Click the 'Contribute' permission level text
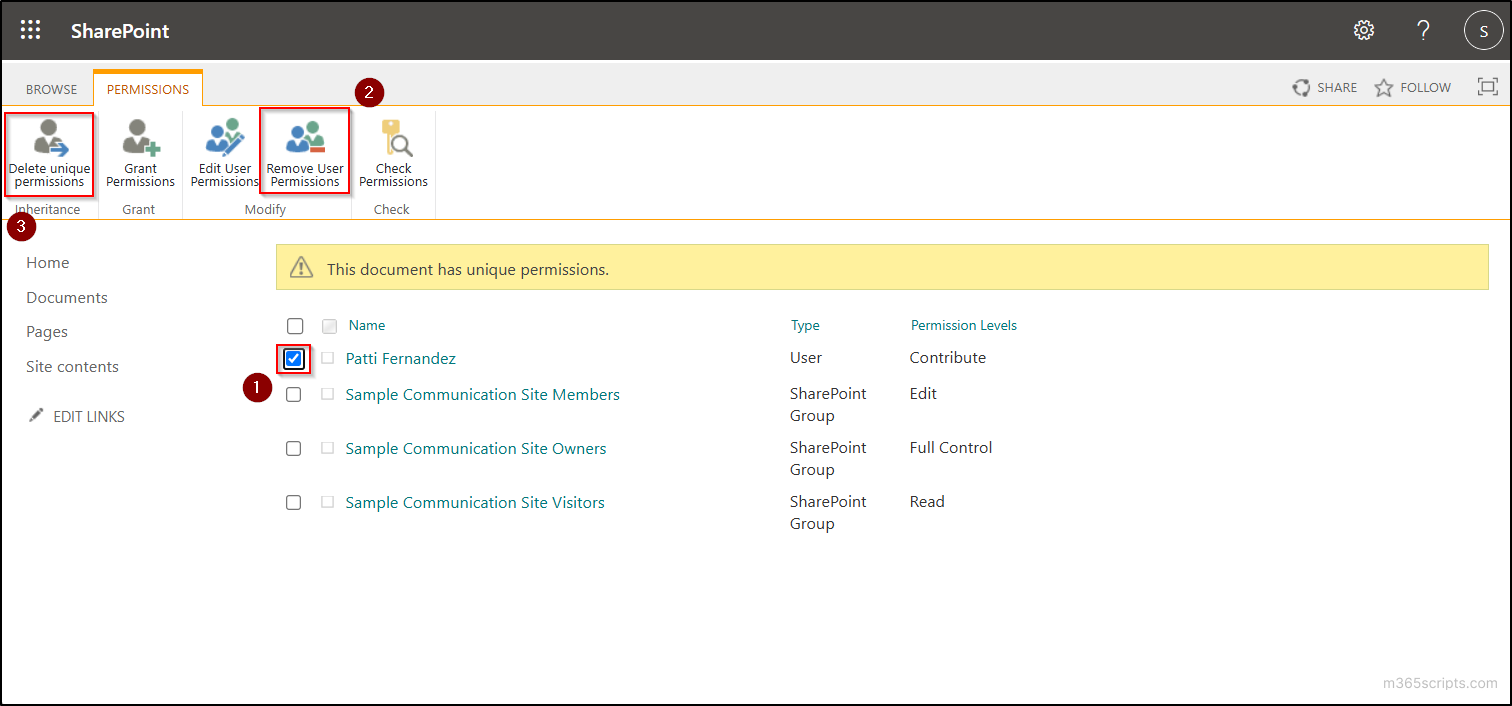This screenshot has width=1512, height=706. pos(948,357)
